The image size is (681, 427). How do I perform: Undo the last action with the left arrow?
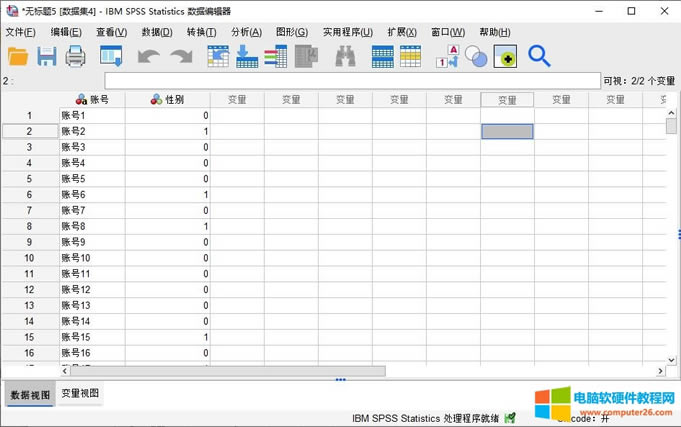[x=148, y=57]
